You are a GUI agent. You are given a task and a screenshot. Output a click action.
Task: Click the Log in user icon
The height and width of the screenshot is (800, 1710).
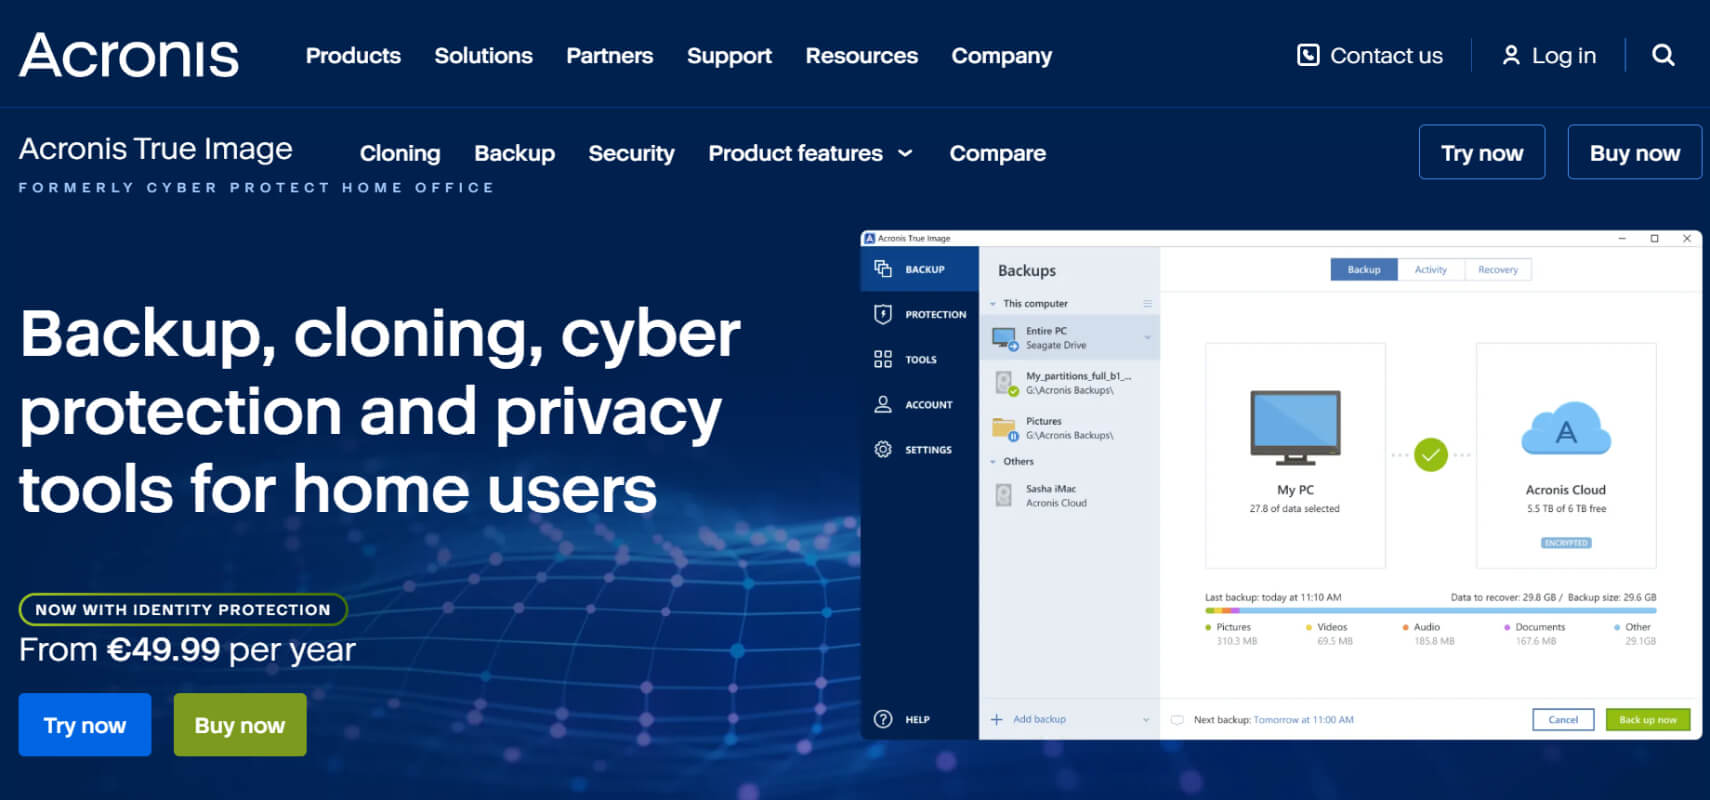pyautogui.click(x=1511, y=55)
